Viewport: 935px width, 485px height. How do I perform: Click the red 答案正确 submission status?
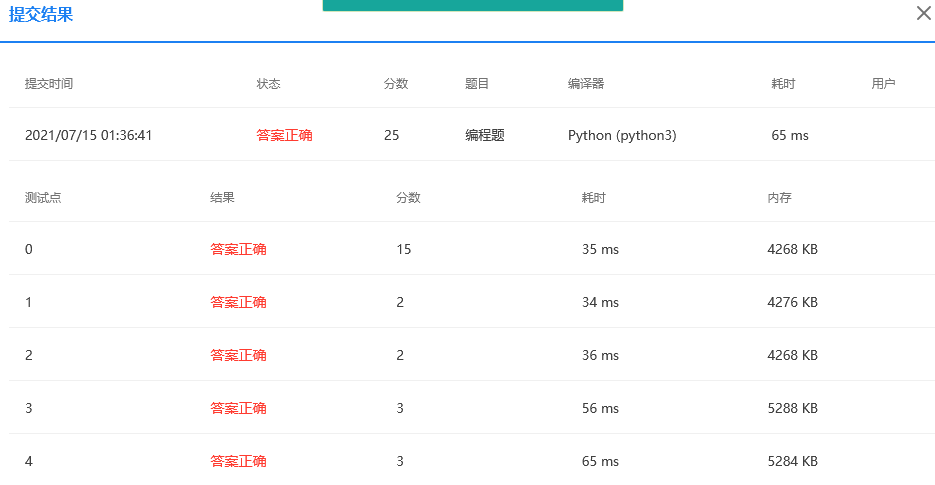tap(284, 135)
